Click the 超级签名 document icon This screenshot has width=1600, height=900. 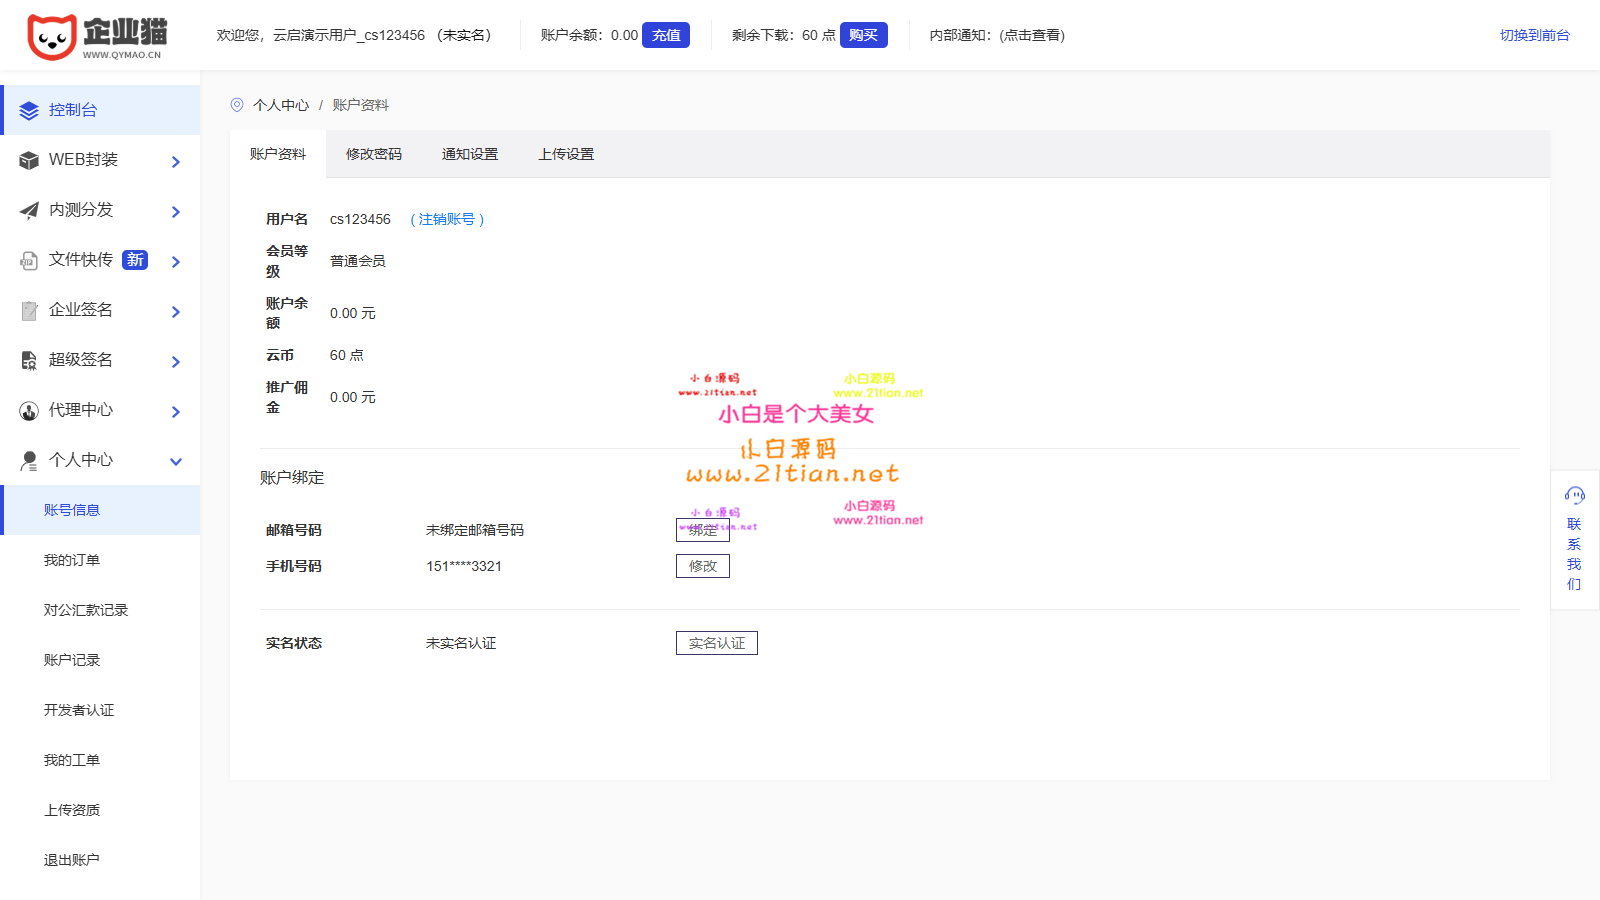coord(29,361)
